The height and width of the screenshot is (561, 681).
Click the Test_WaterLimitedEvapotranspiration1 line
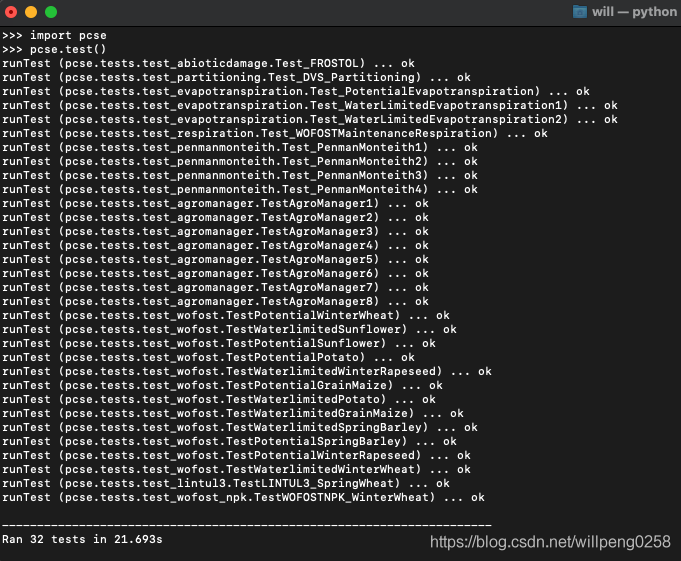tap(310, 105)
